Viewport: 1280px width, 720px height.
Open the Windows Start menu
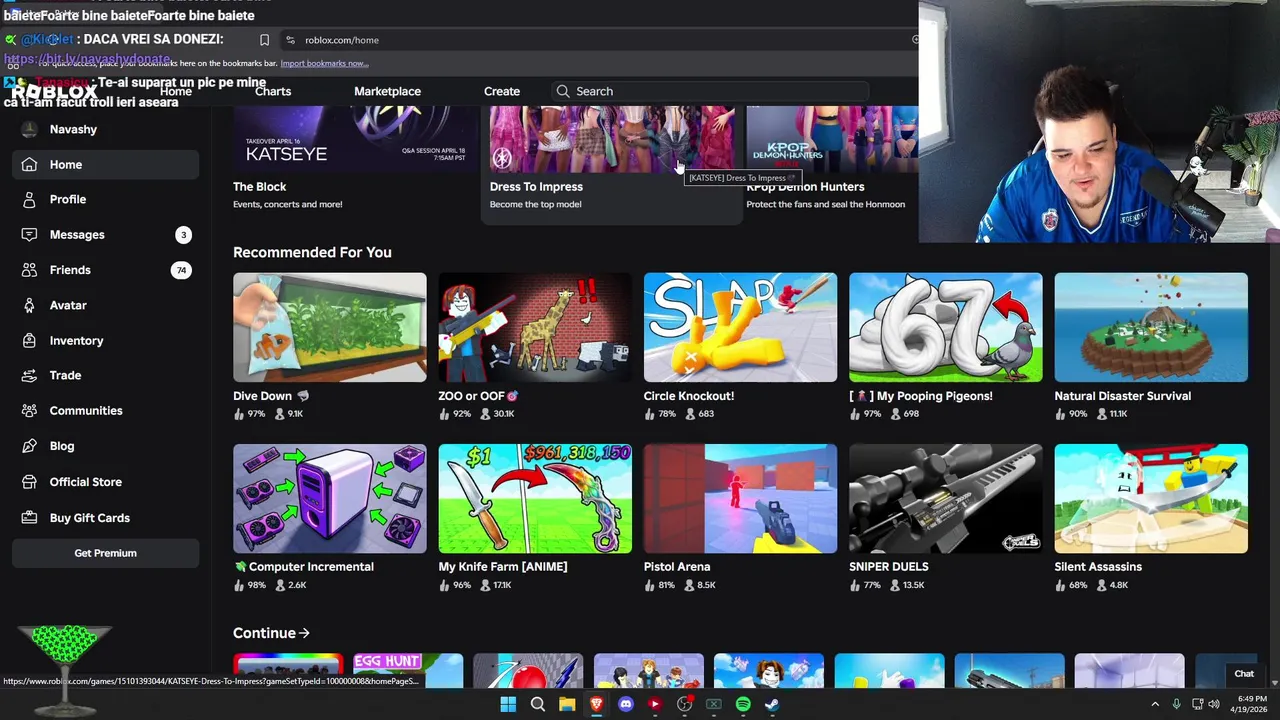coord(508,704)
